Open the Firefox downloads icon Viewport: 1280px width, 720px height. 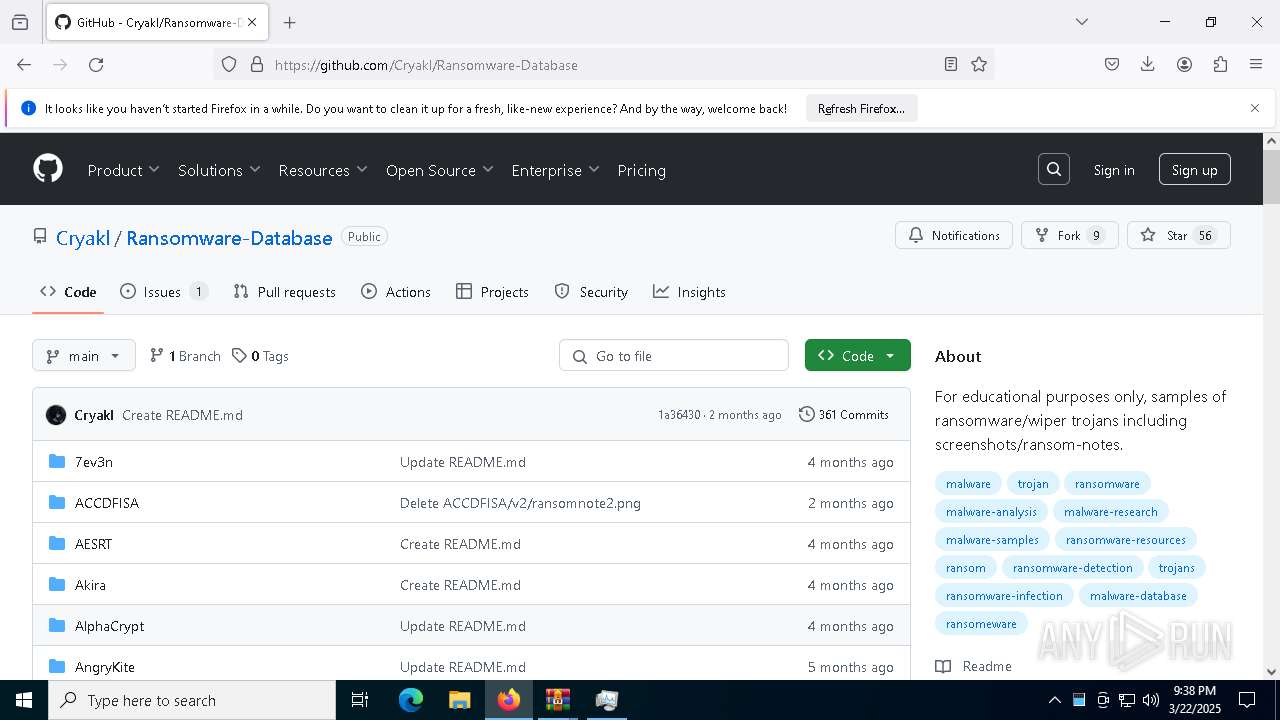[x=1148, y=65]
